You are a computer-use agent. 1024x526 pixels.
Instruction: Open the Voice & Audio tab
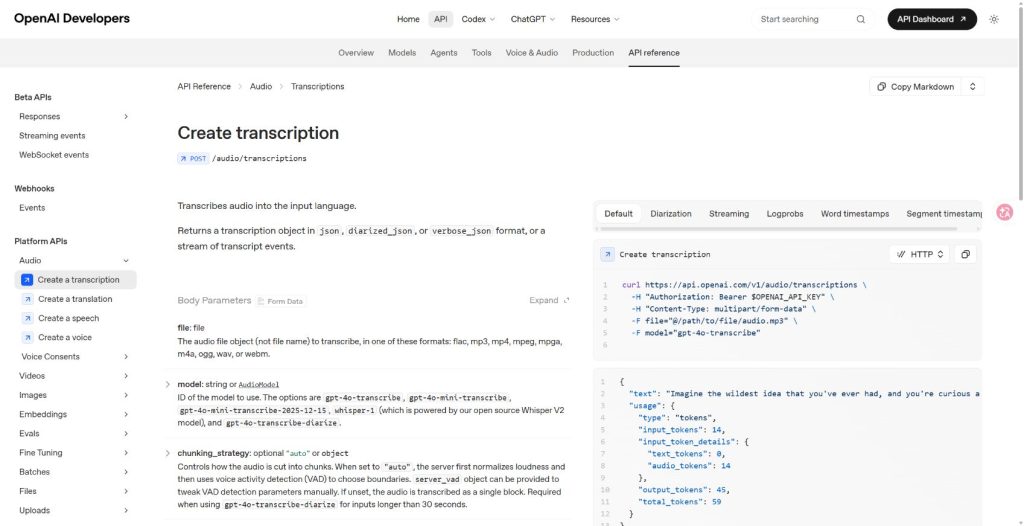coord(532,53)
